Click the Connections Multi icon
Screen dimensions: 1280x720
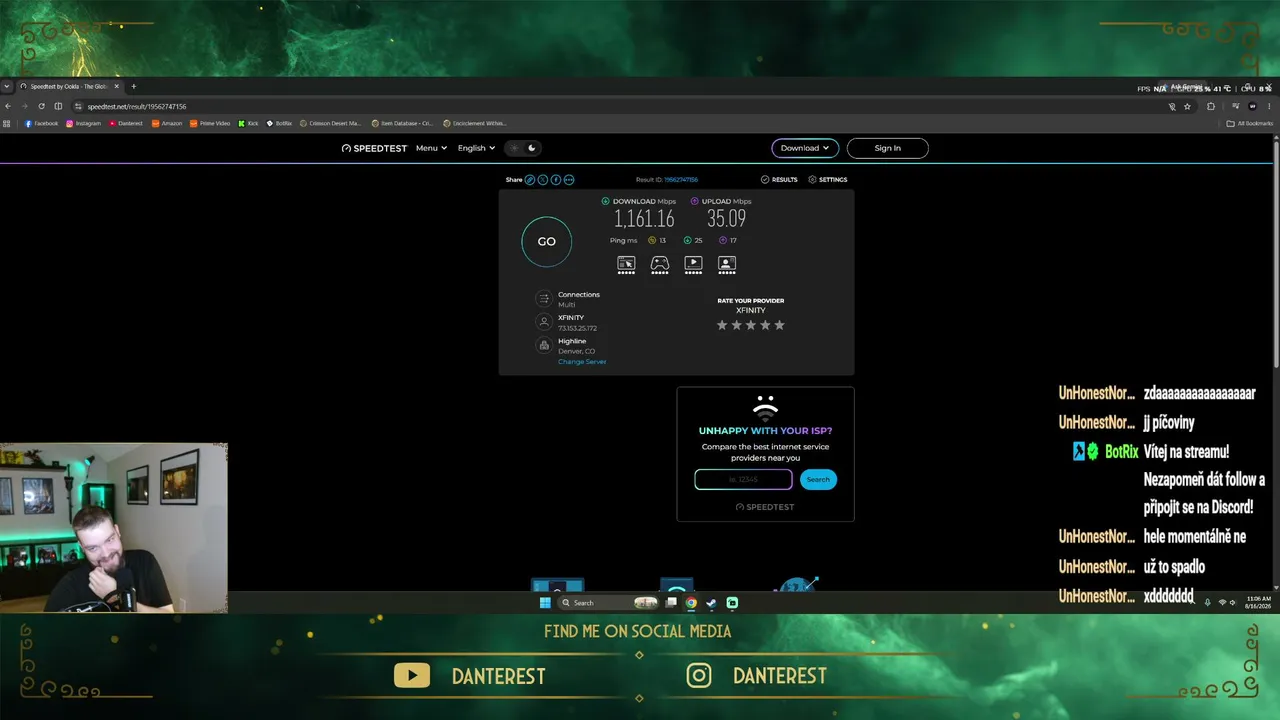(544, 298)
